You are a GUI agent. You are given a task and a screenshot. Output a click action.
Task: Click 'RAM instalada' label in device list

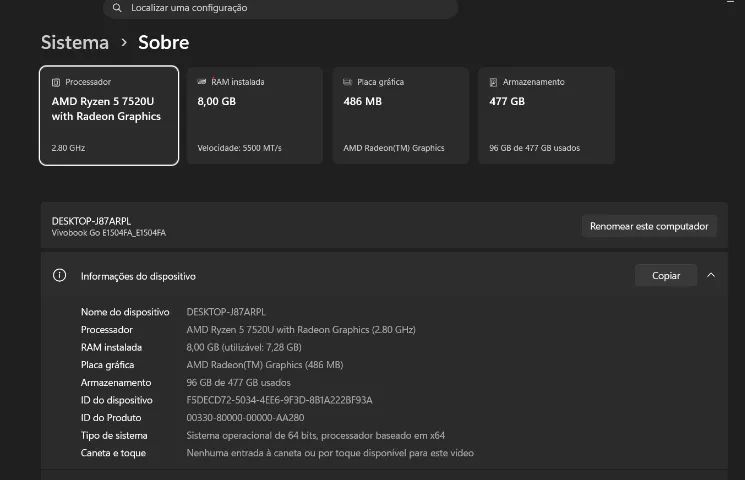111,347
